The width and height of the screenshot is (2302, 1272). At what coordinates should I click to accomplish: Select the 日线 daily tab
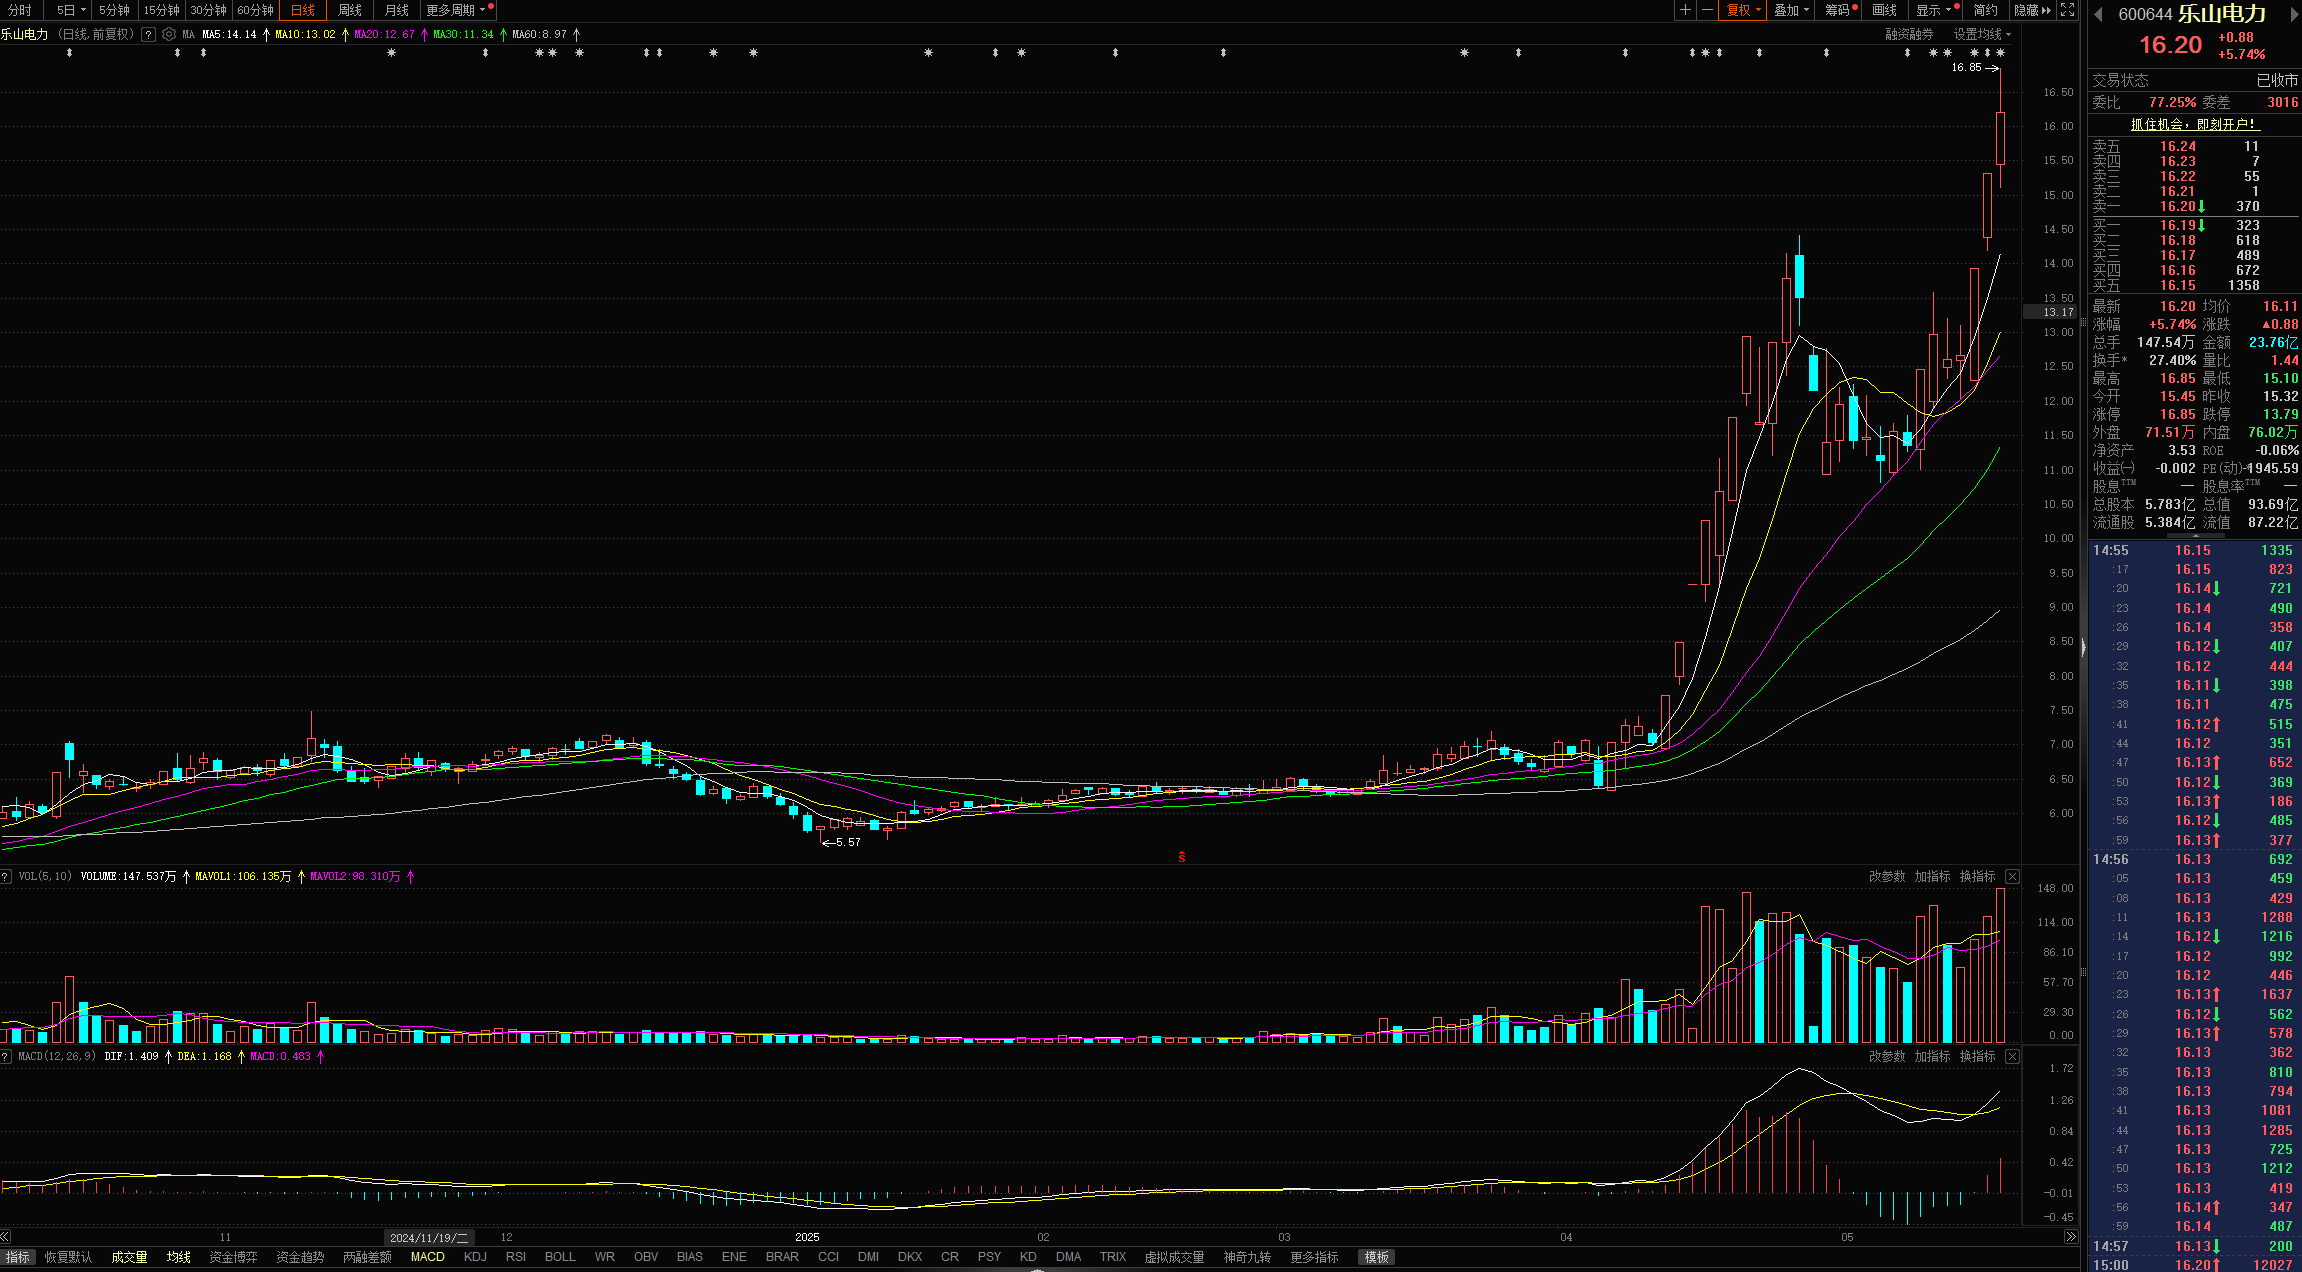[x=303, y=10]
